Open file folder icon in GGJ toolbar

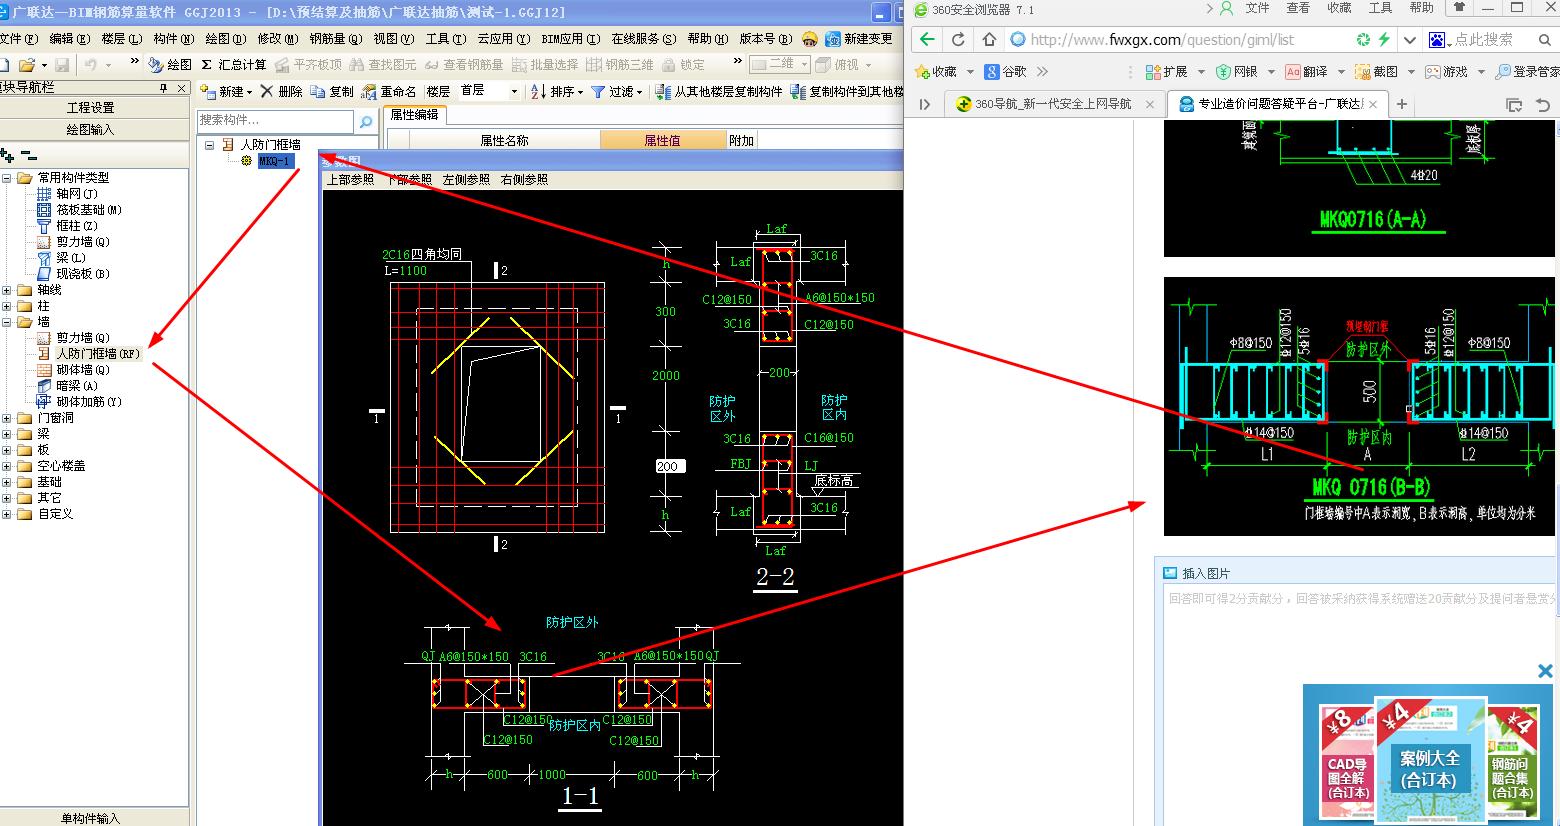coord(27,64)
